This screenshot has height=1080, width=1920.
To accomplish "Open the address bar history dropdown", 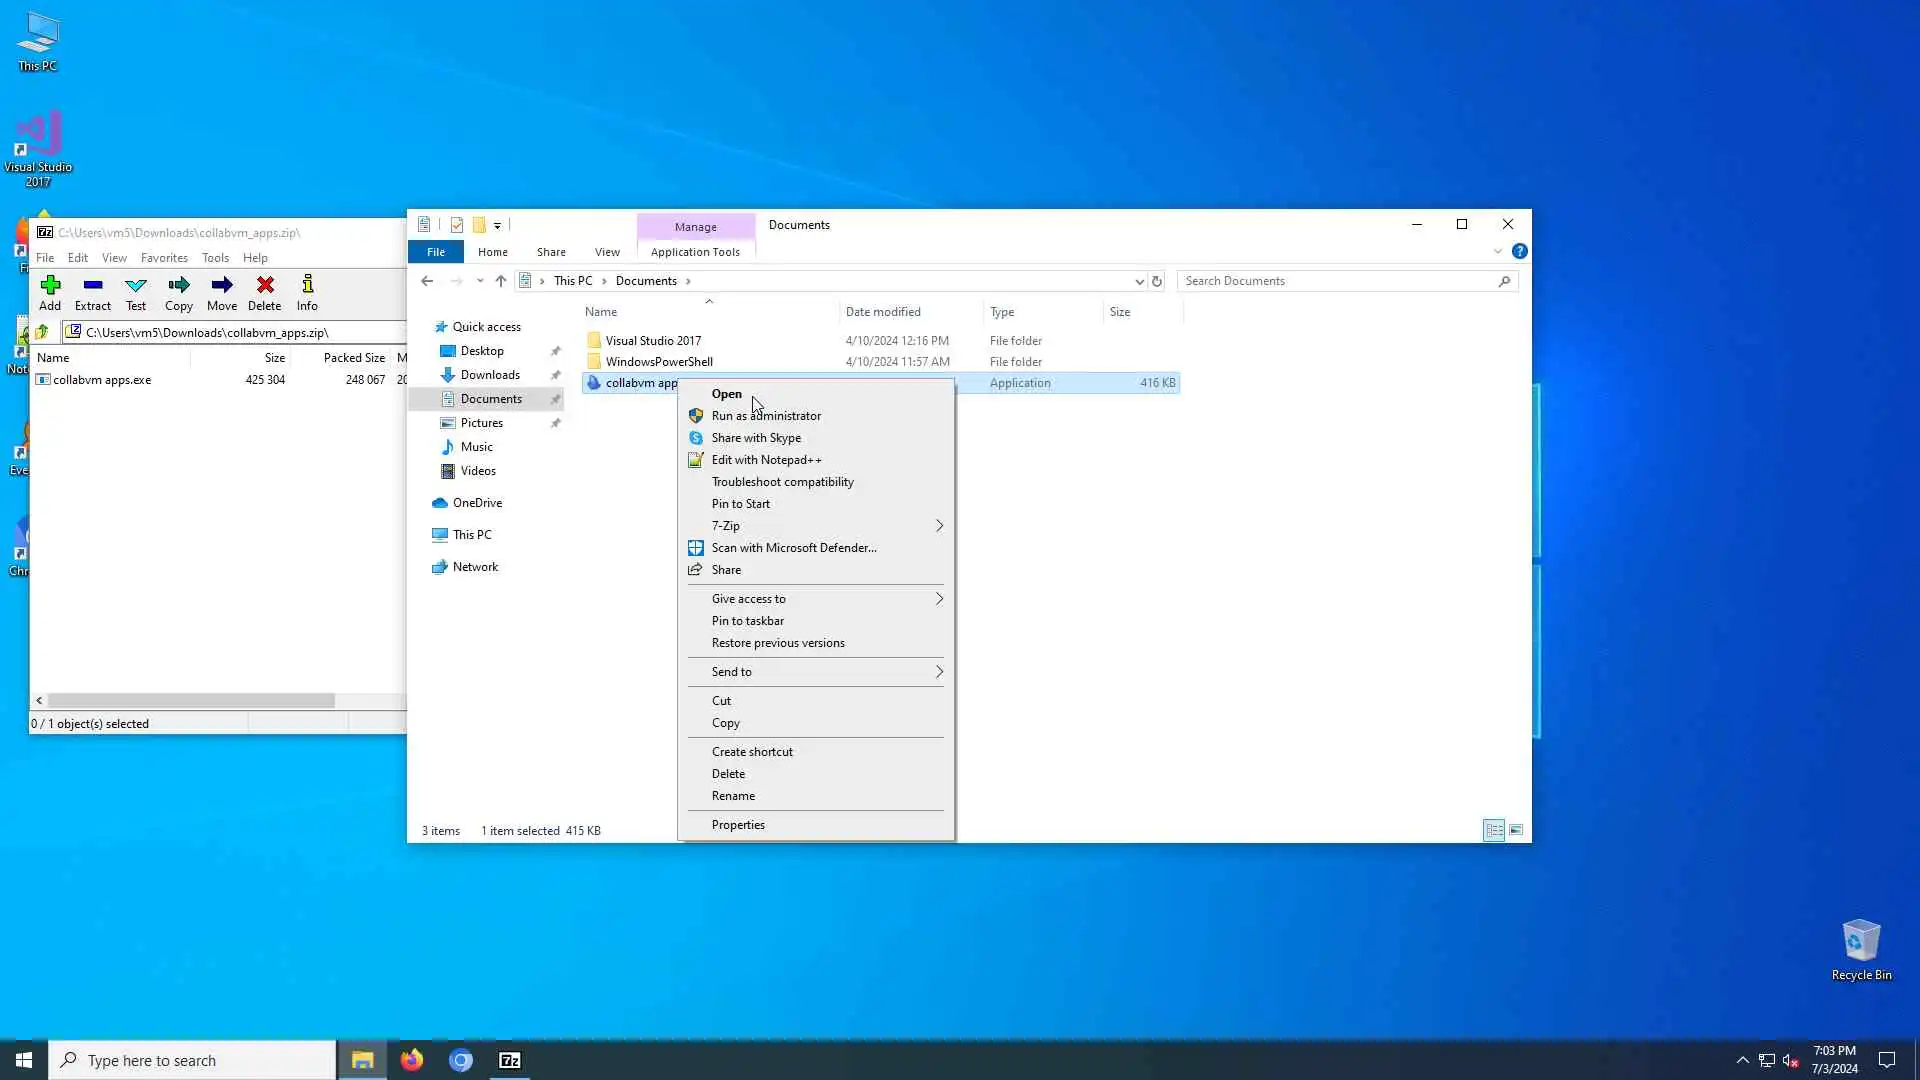I will [x=1139, y=281].
